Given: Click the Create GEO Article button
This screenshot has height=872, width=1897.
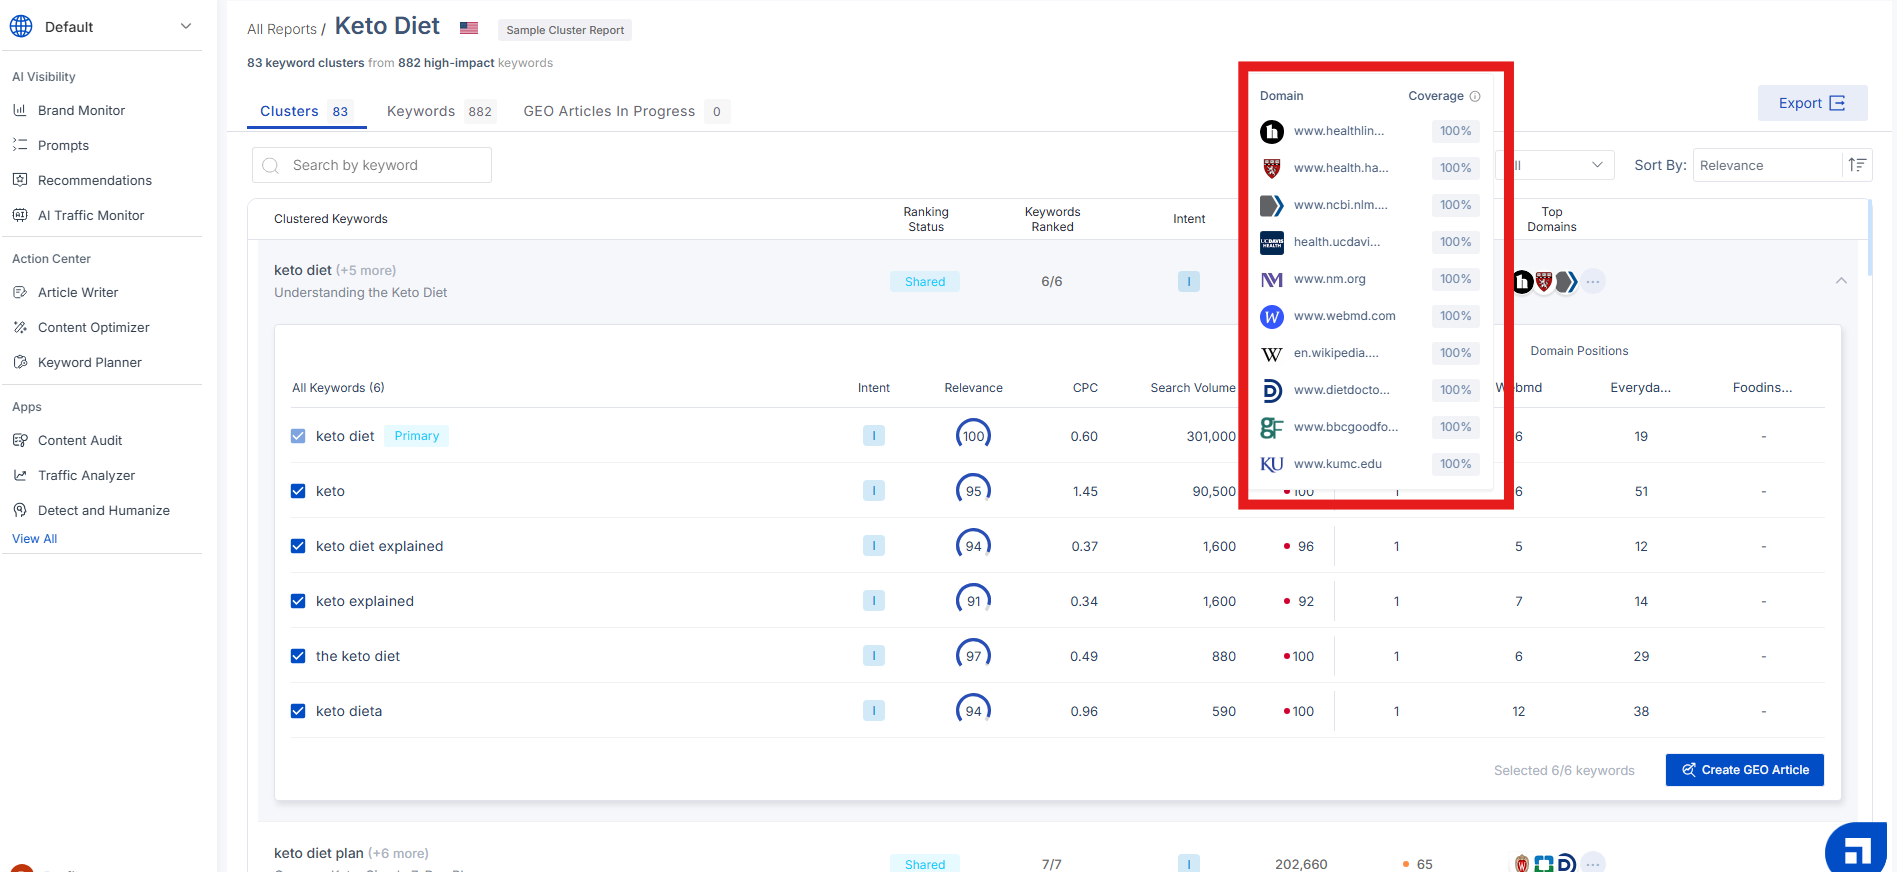Looking at the screenshot, I should (1744, 770).
